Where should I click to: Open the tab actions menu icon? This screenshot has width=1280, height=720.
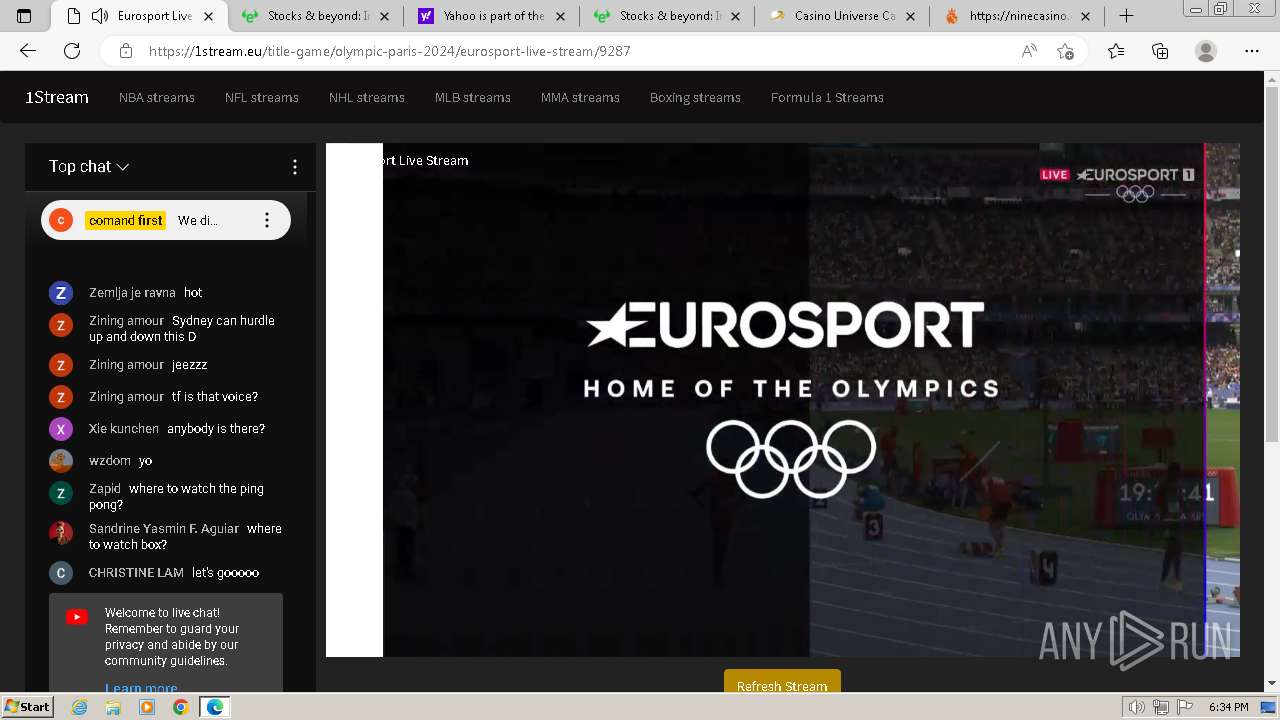click(x=25, y=16)
